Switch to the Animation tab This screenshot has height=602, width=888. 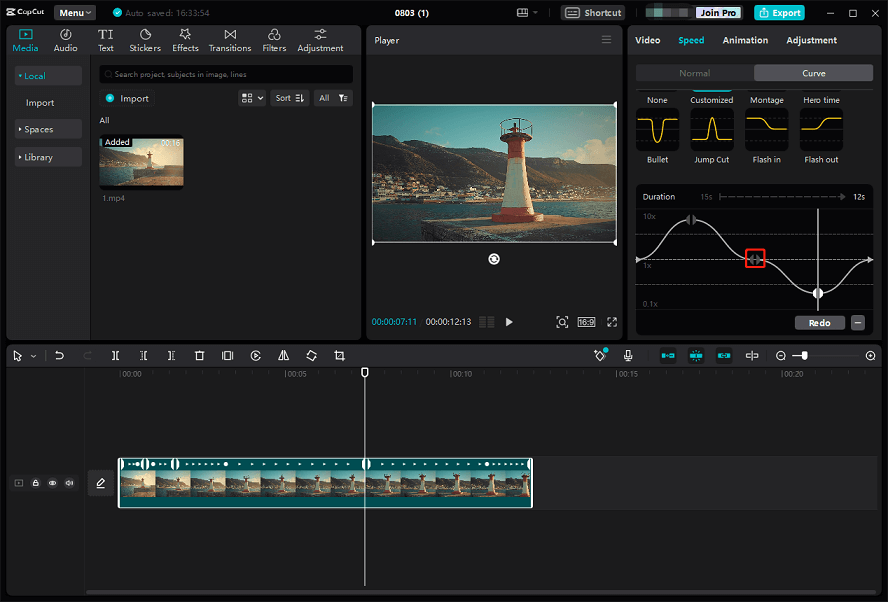pos(745,40)
